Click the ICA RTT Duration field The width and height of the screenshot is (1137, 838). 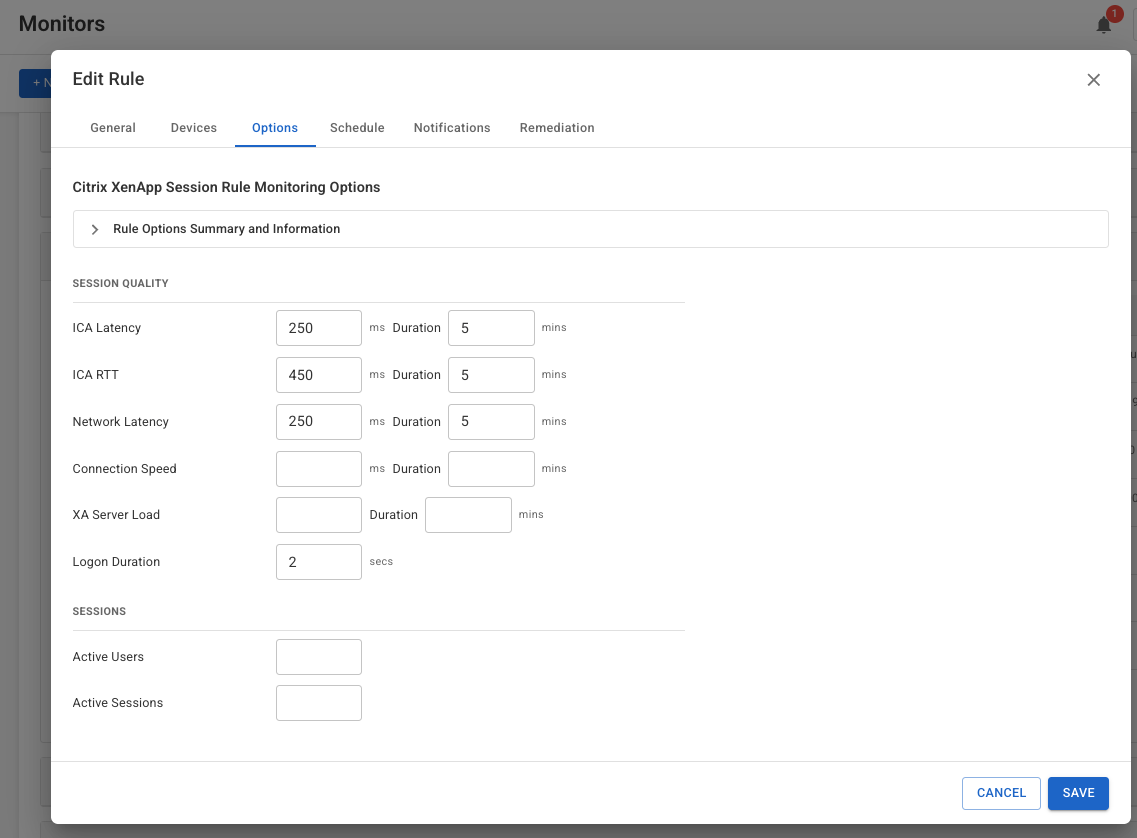[x=491, y=375]
